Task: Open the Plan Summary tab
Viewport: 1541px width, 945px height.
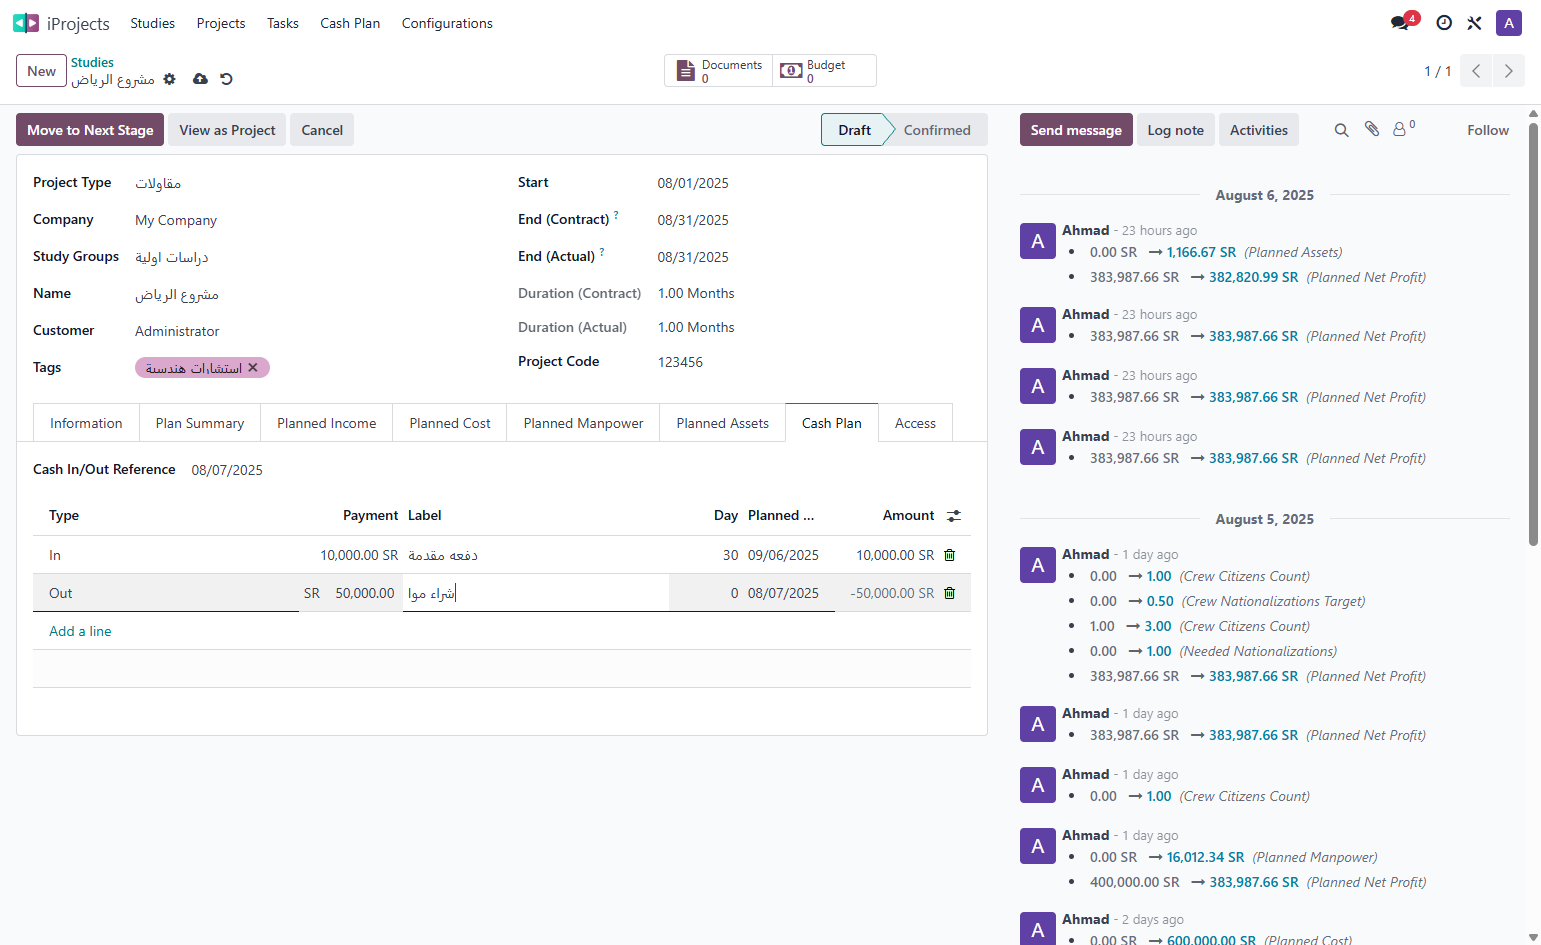Action: pos(200,423)
